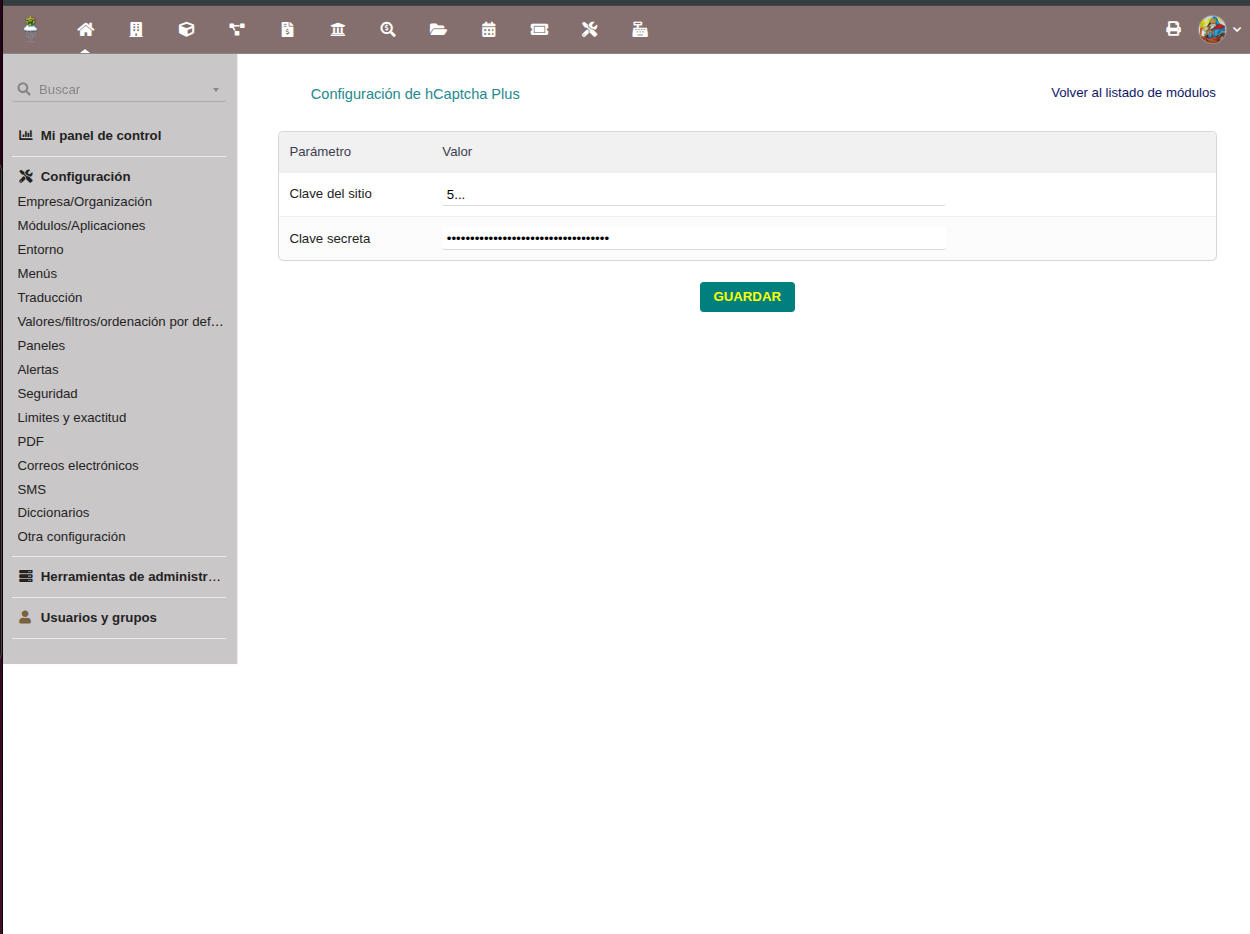
Task: Open Correos electrónicos settings
Action: (78, 465)
